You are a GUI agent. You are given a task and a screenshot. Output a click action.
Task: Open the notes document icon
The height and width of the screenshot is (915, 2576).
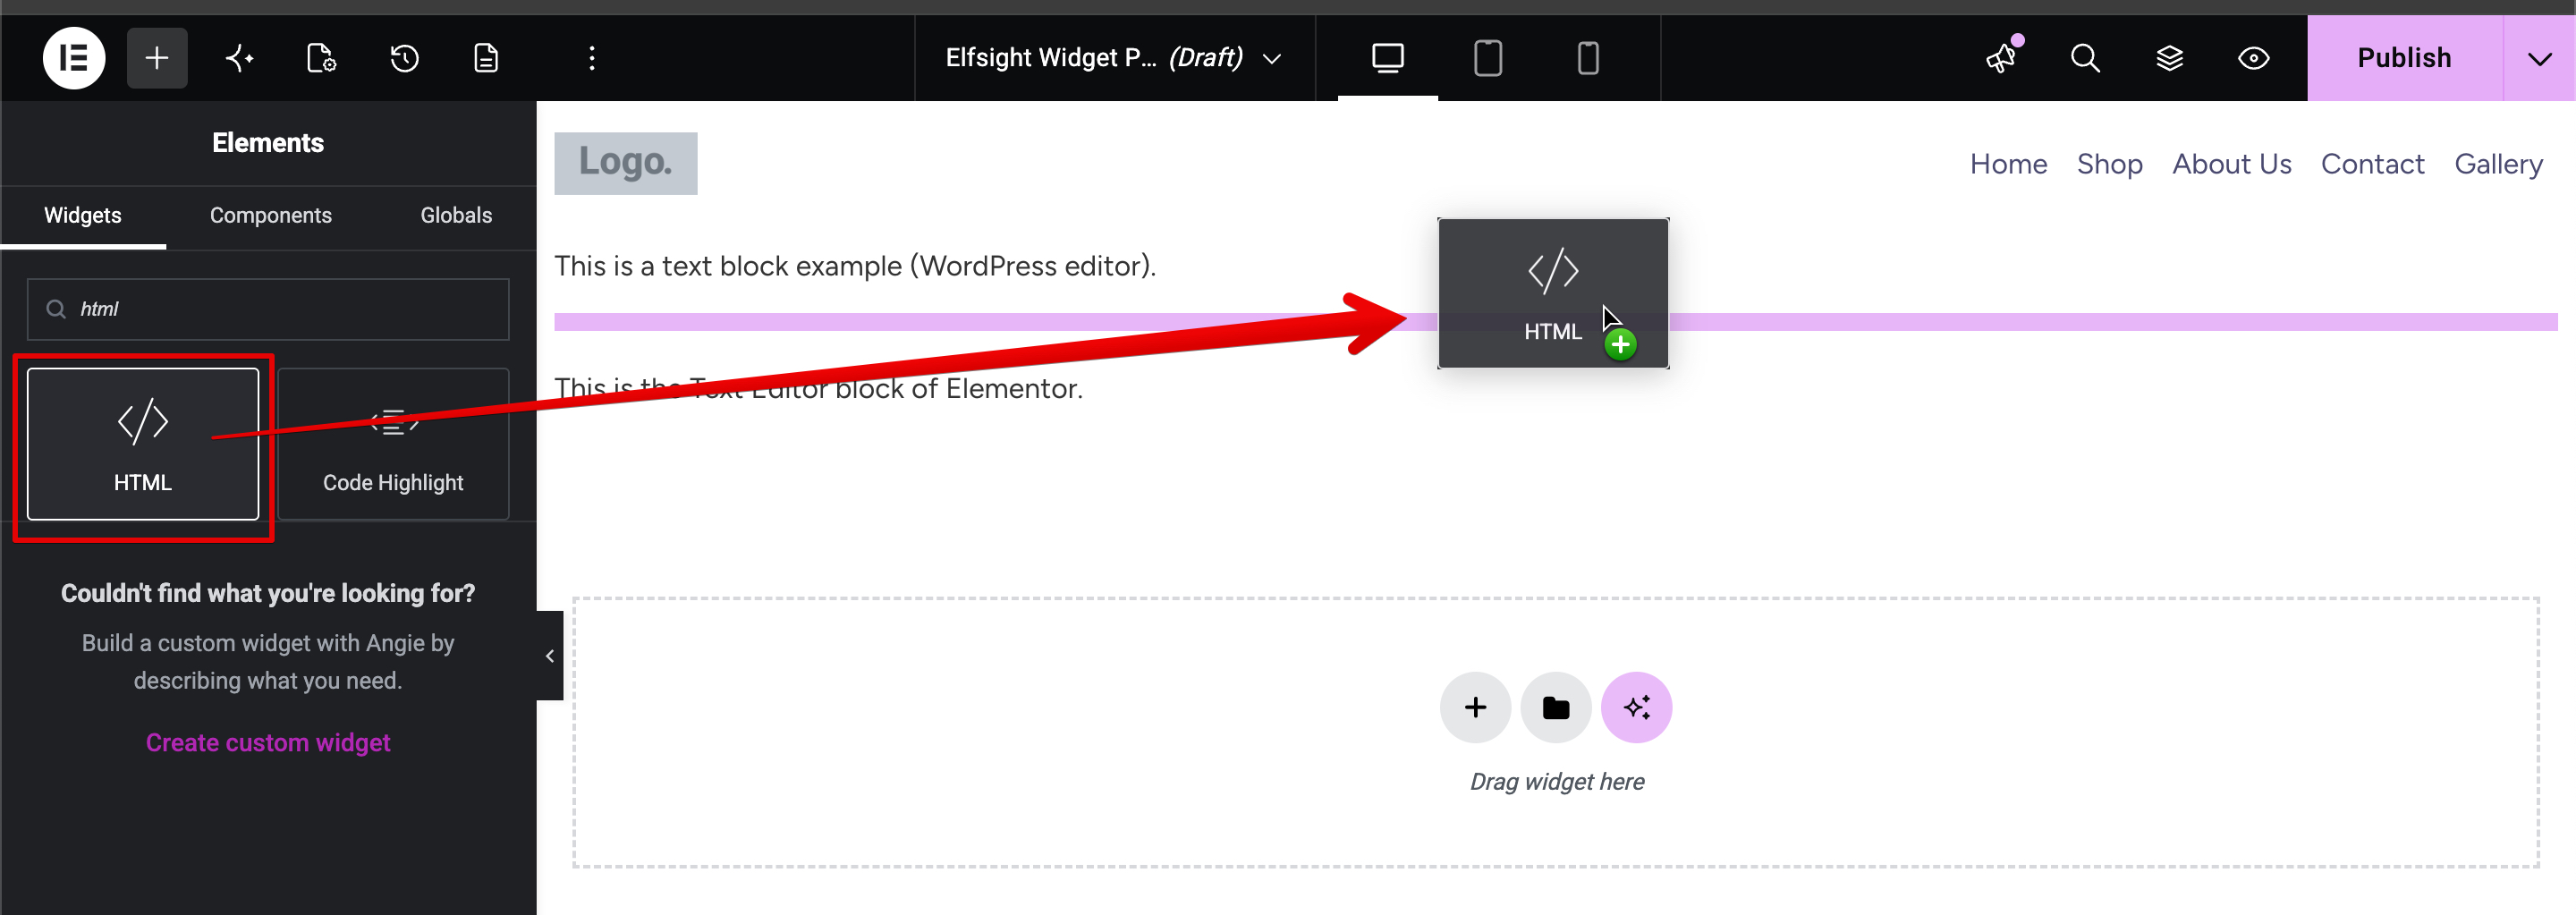tap(486, 58)
